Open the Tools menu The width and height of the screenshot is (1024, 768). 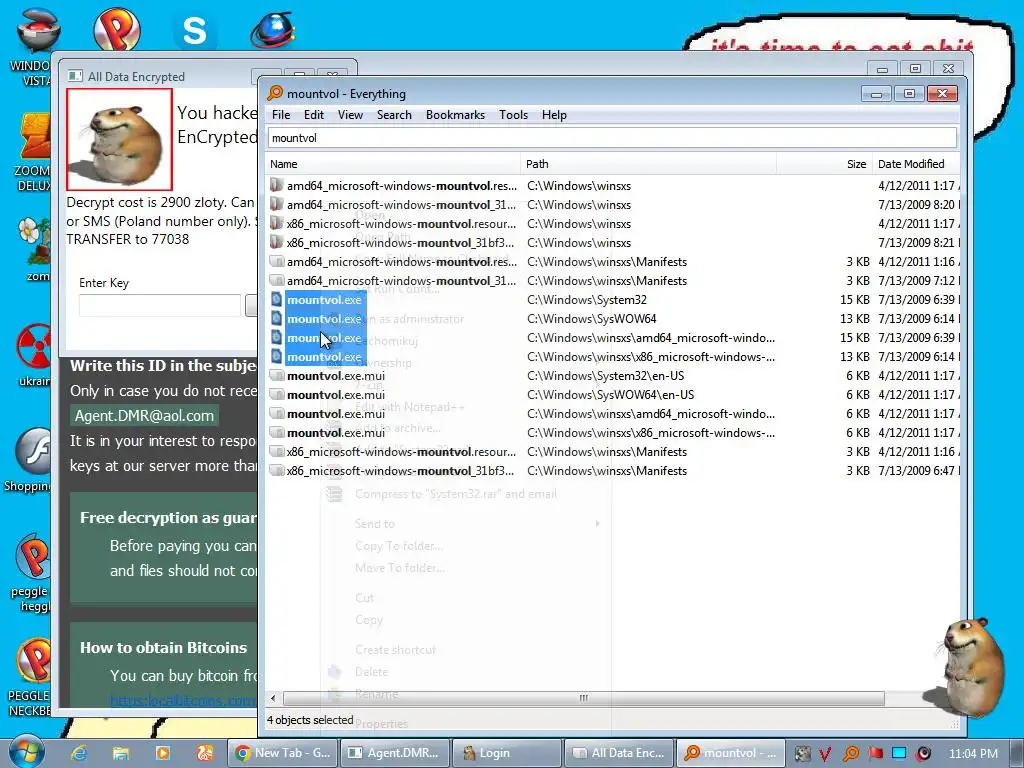(x=513, y=115)
